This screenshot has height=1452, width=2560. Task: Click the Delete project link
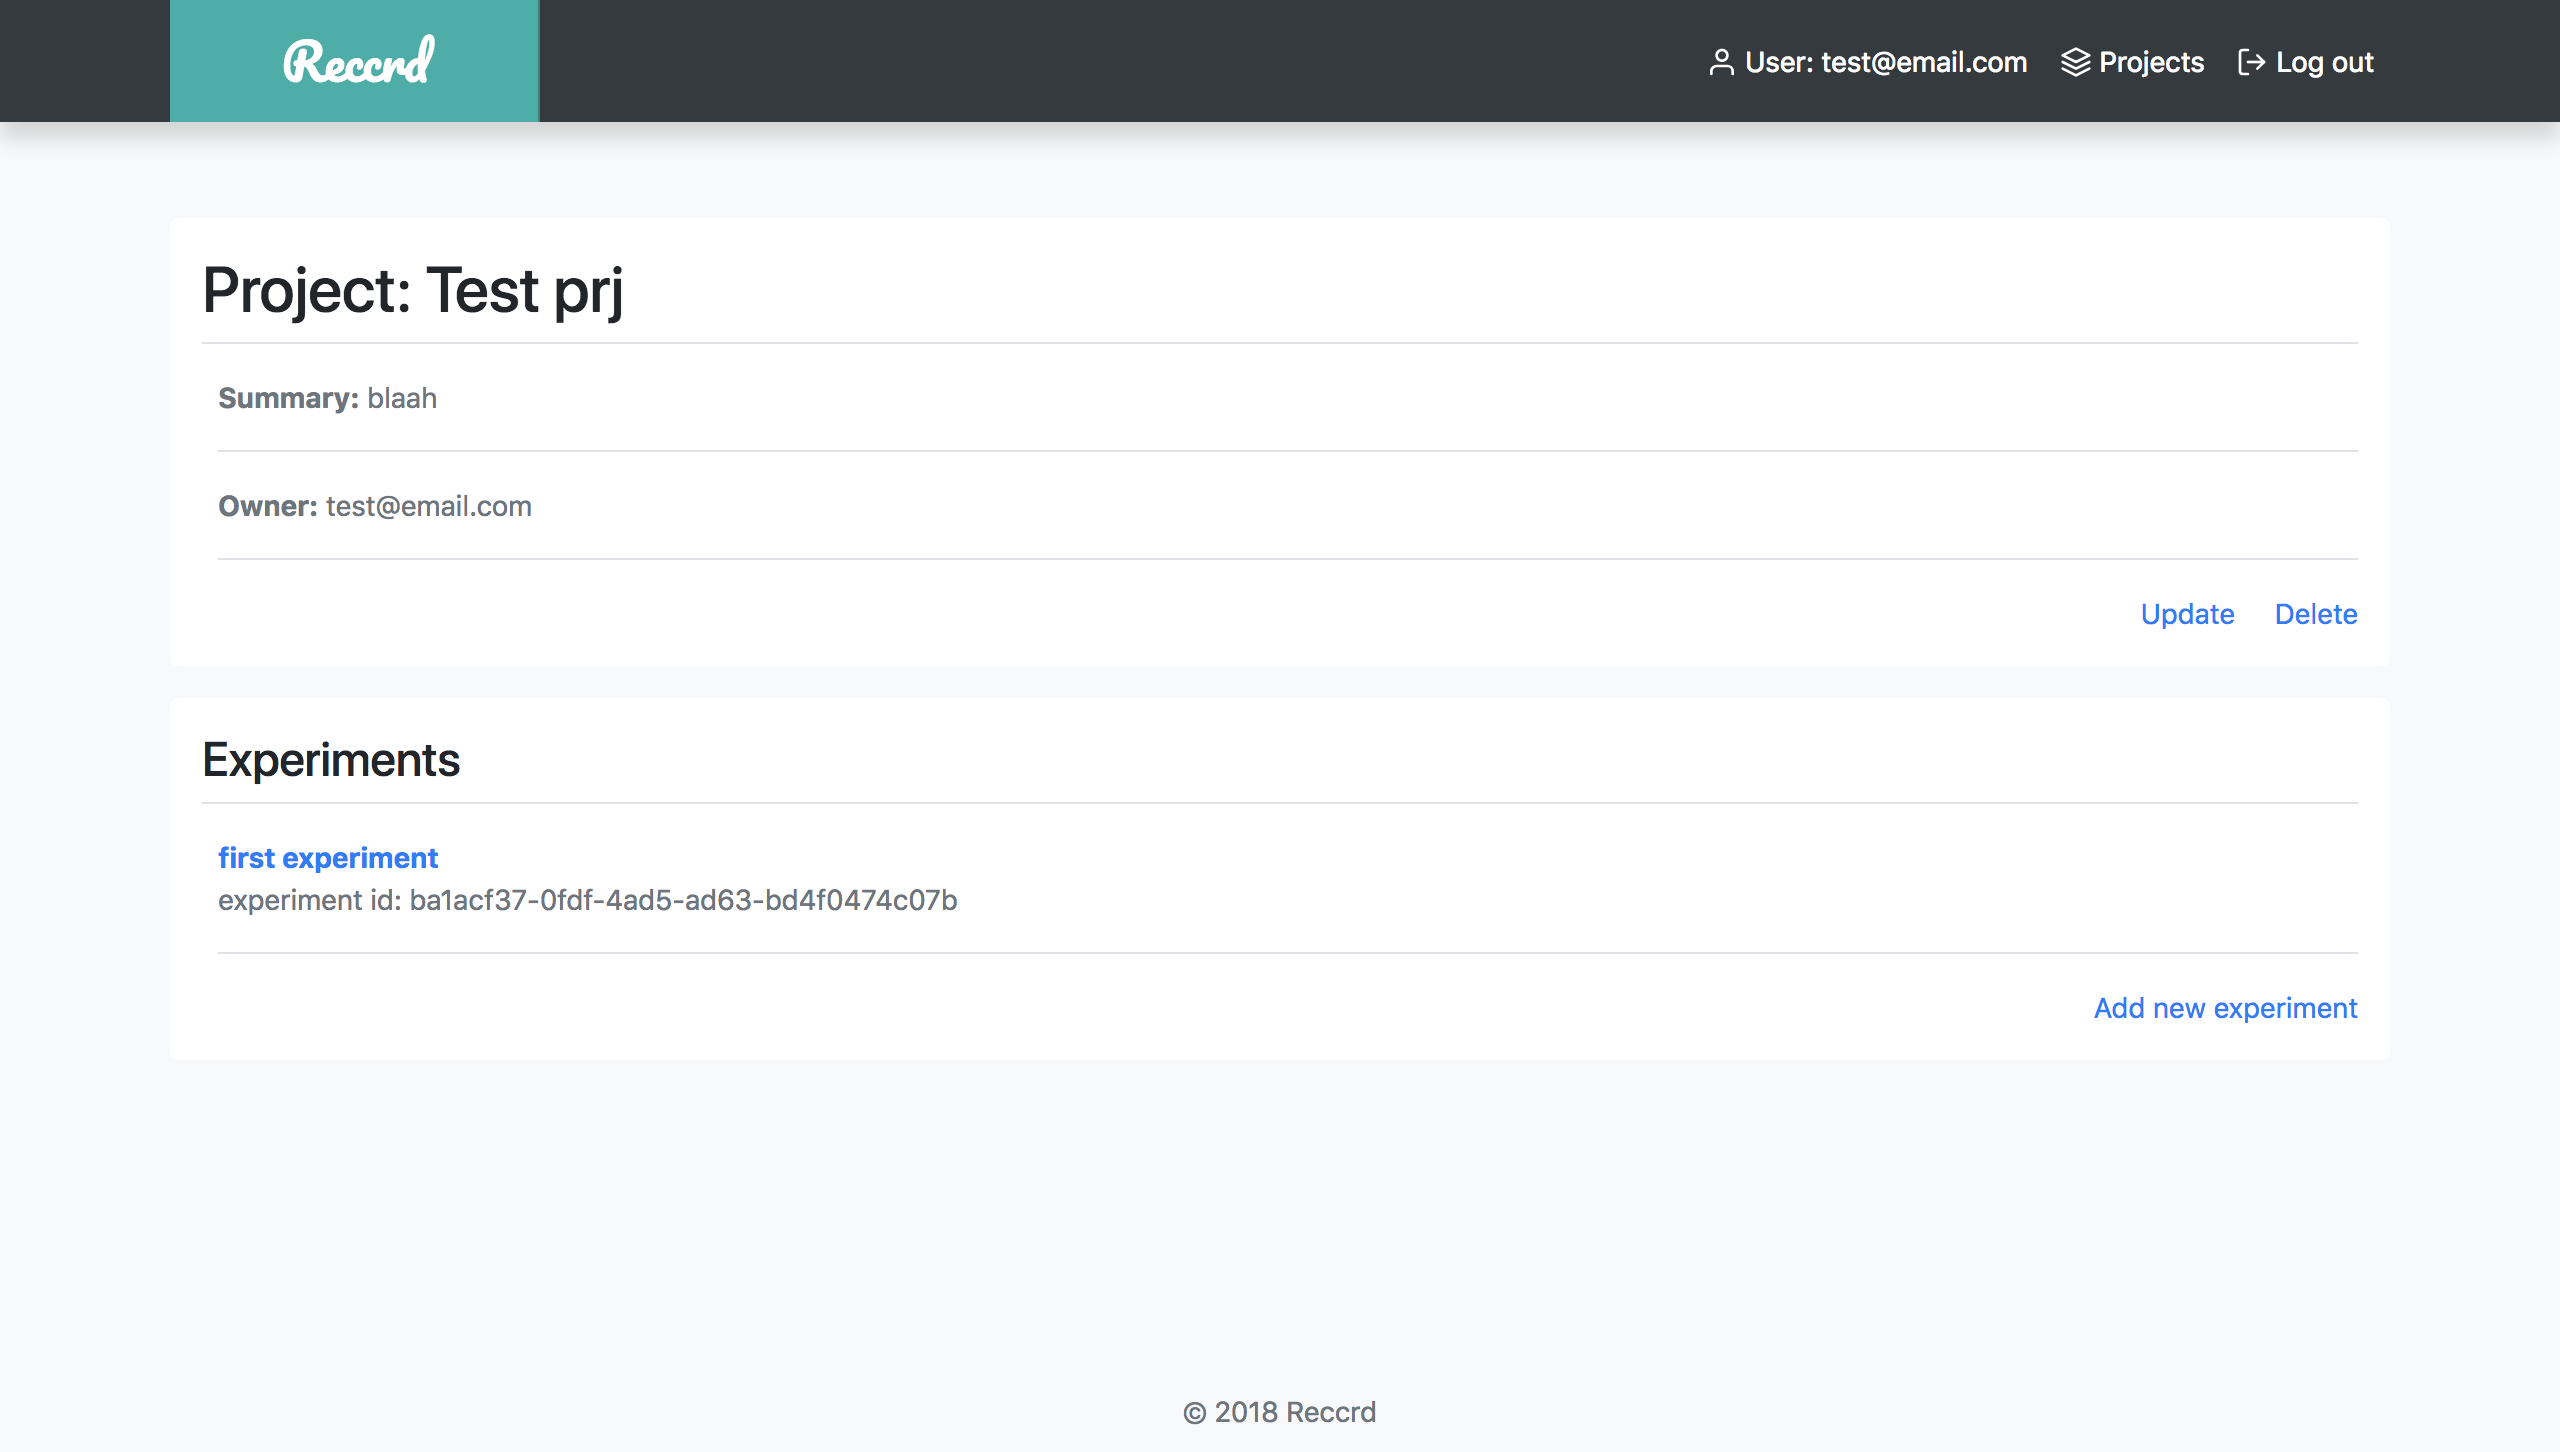coord(2315,614)
